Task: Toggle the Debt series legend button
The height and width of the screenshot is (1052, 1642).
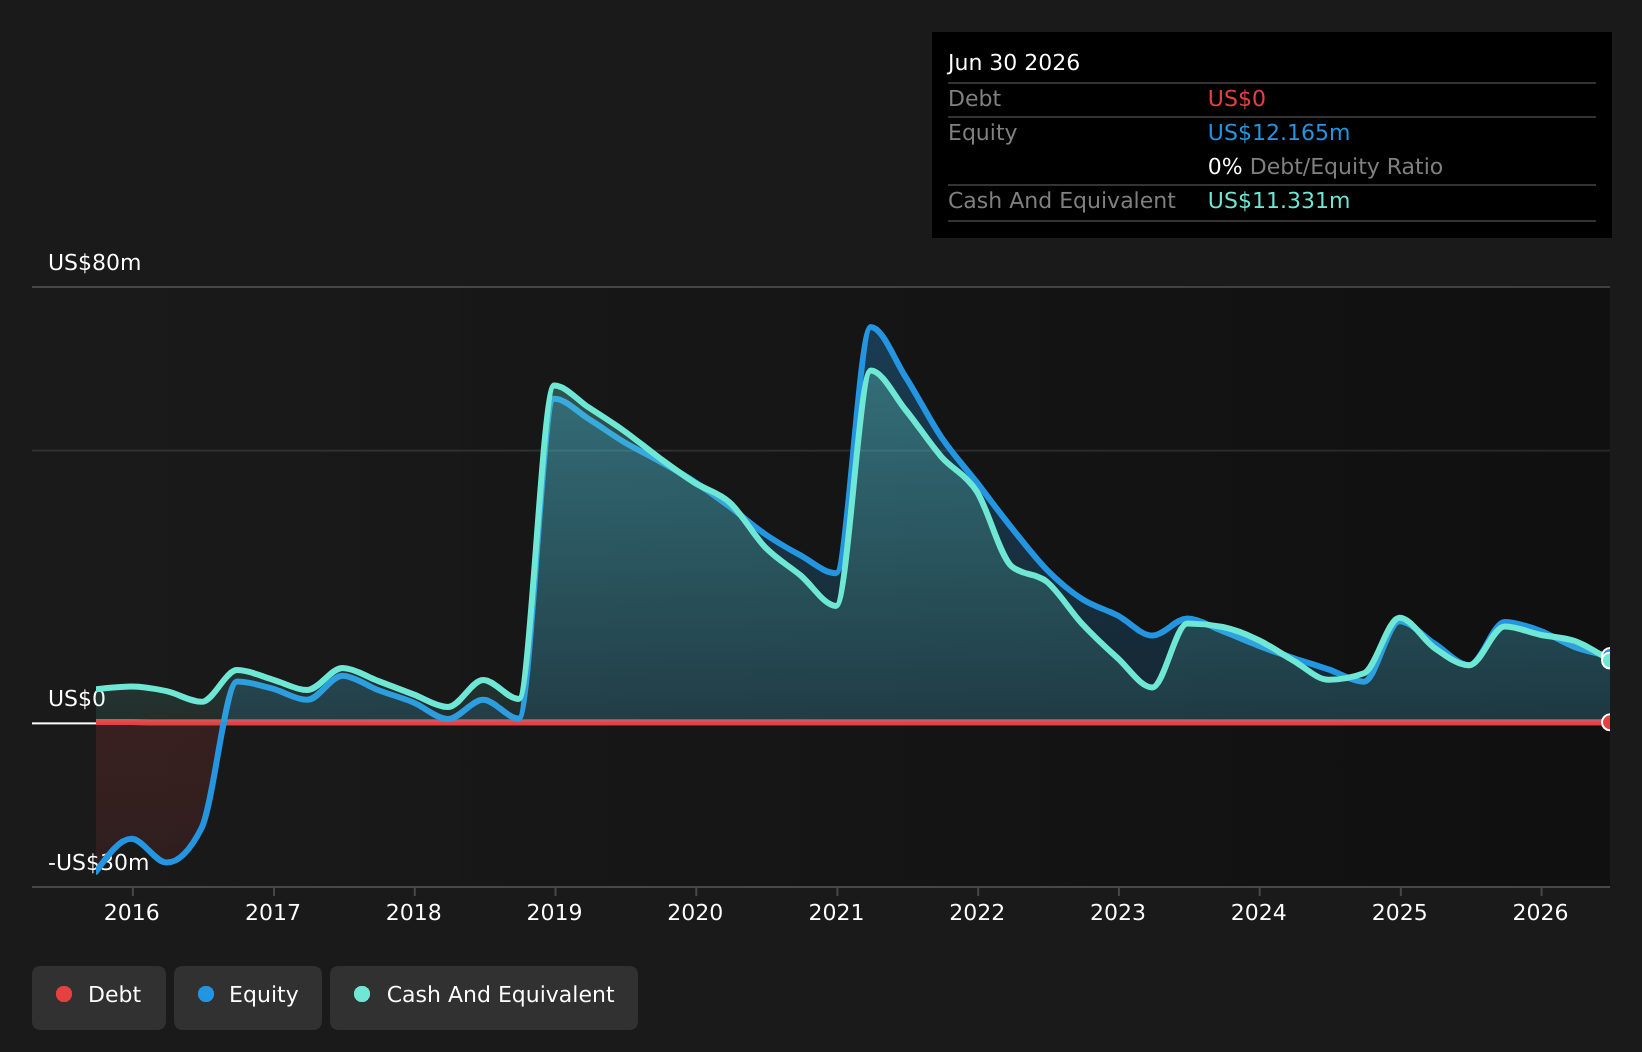Action: pos(99,997)
